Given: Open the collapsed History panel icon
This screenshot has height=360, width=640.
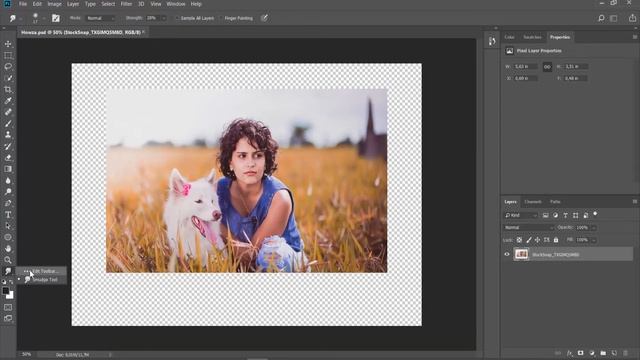Looking at the screenshot, I should 492,41.
